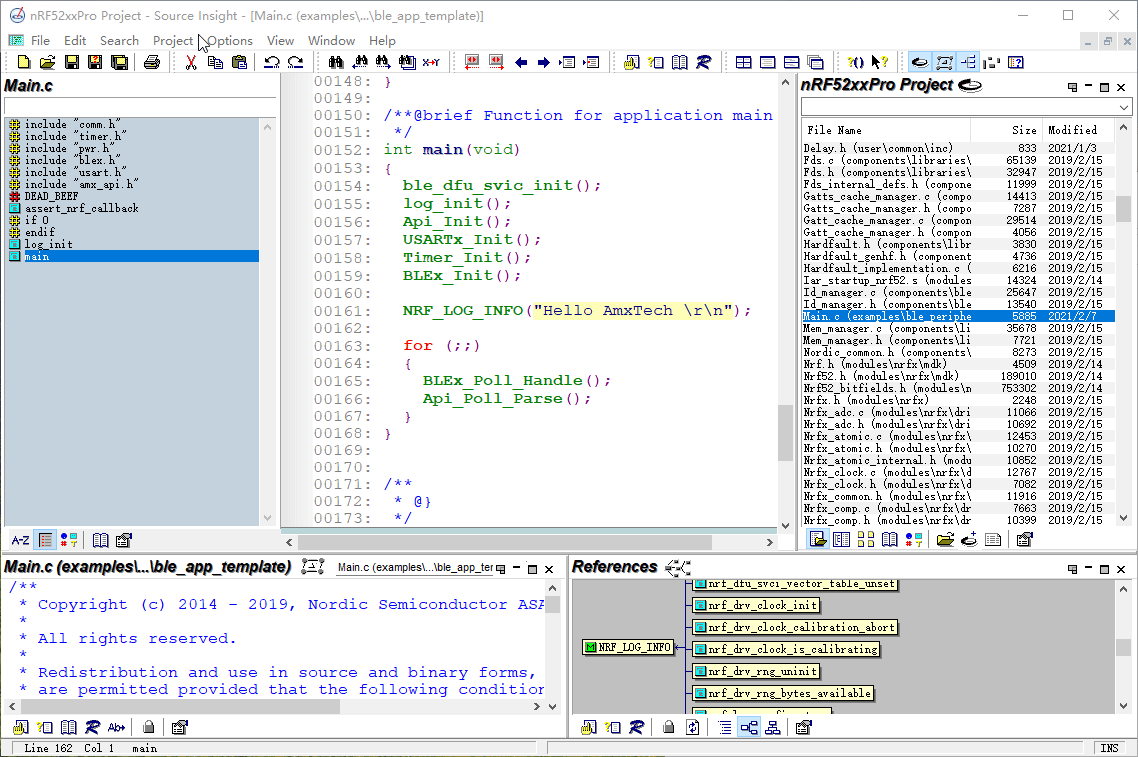Open the Window menu

pyautogui.click(x=331, y=41)
